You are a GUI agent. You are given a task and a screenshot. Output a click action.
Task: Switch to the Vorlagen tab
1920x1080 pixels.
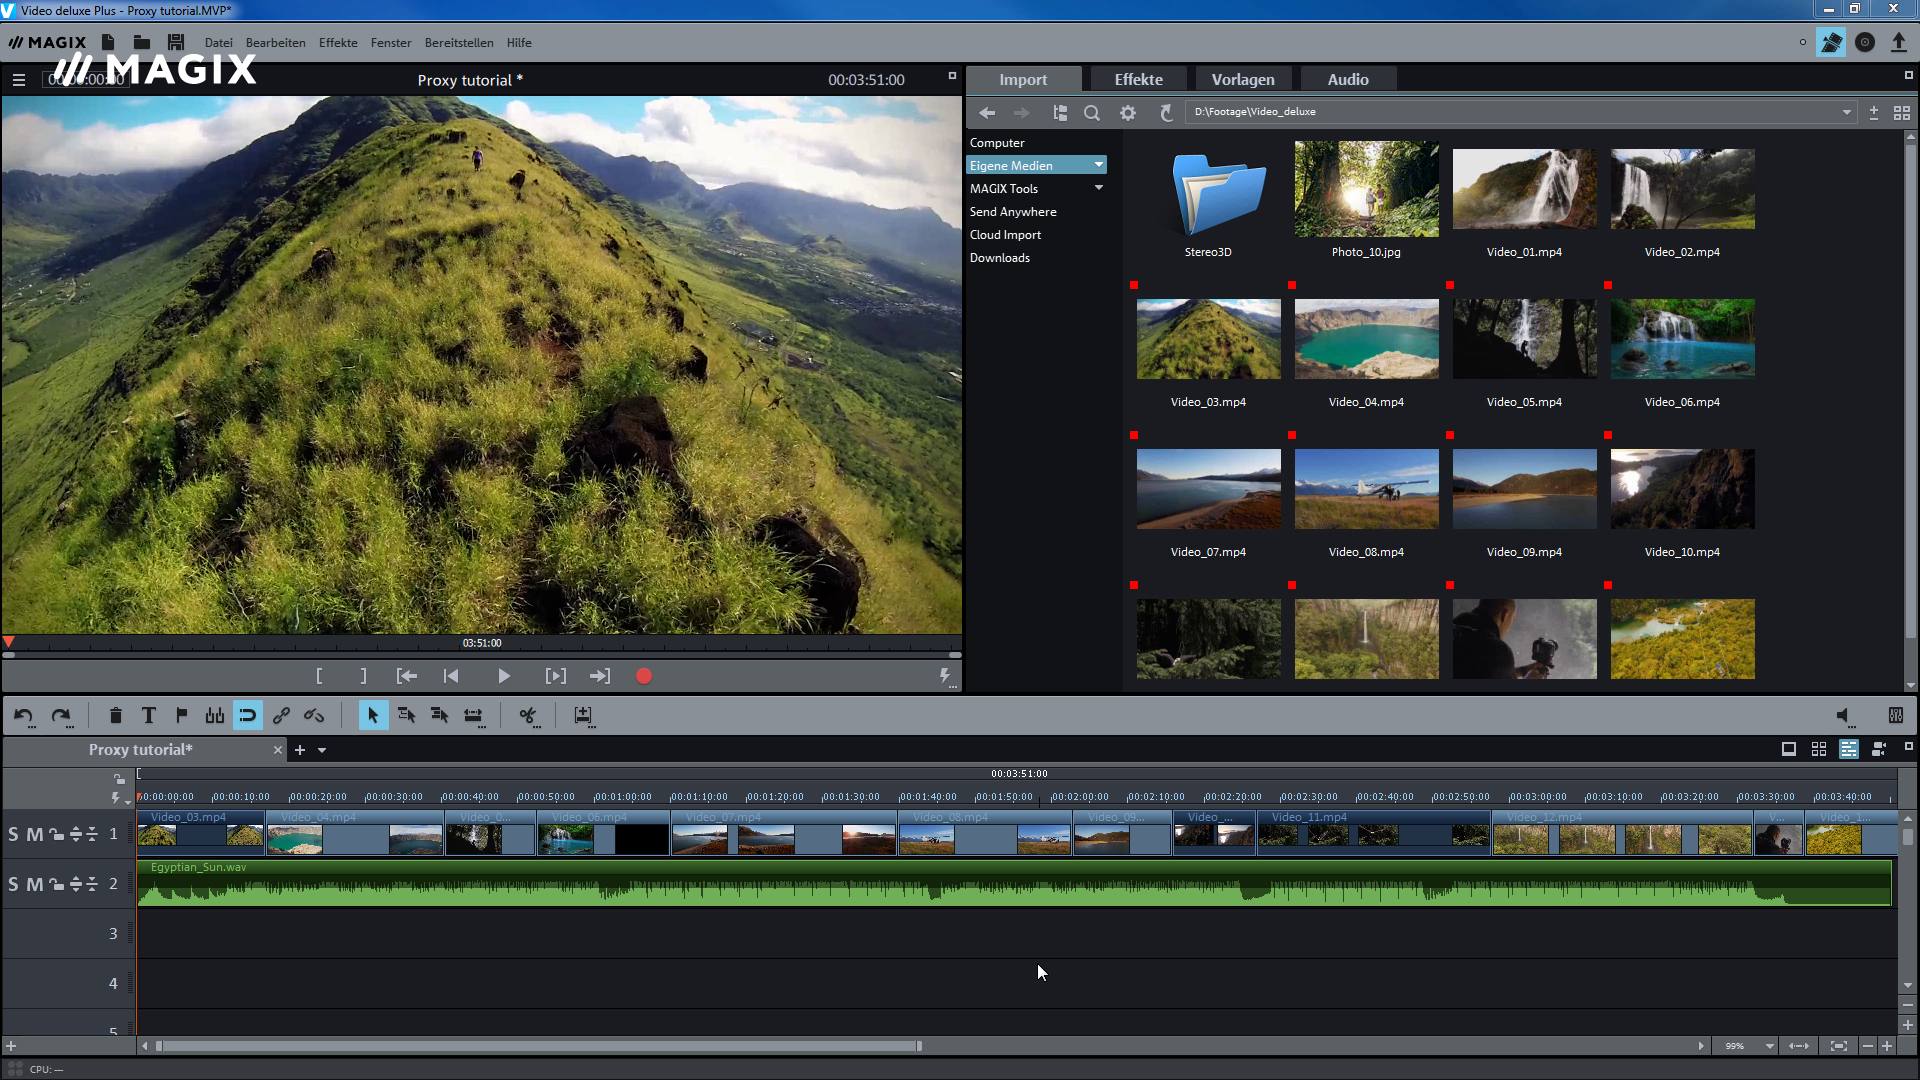(x=1243, y=79)
